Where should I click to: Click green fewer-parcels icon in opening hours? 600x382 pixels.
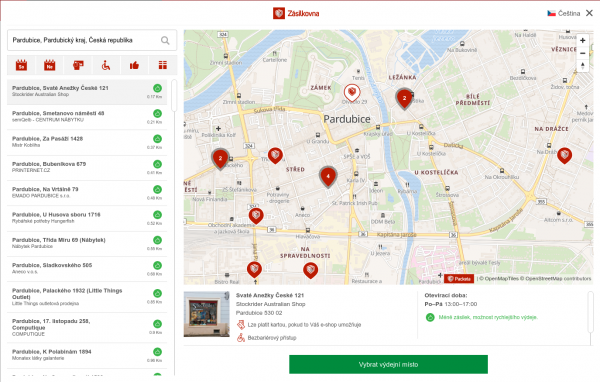pyautogui.click(x=430, y=317)
